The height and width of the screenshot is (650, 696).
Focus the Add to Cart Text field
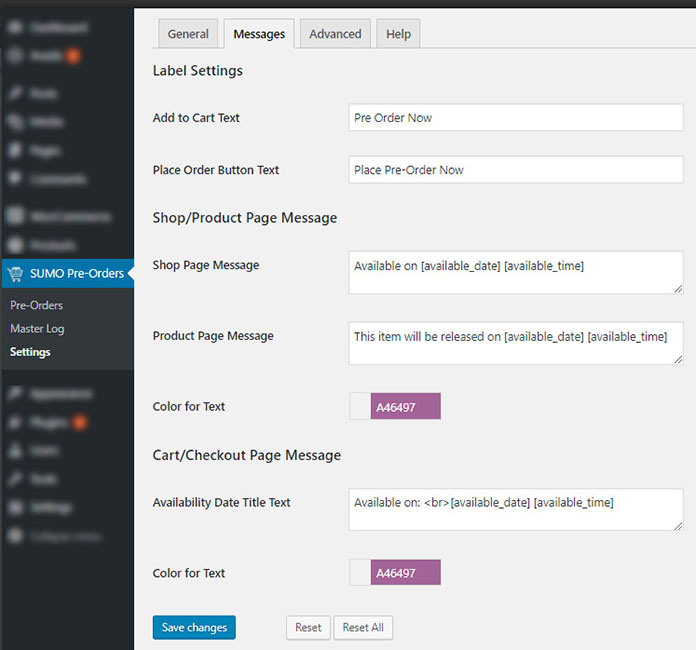pyautogui.click(x=515, y=118)
